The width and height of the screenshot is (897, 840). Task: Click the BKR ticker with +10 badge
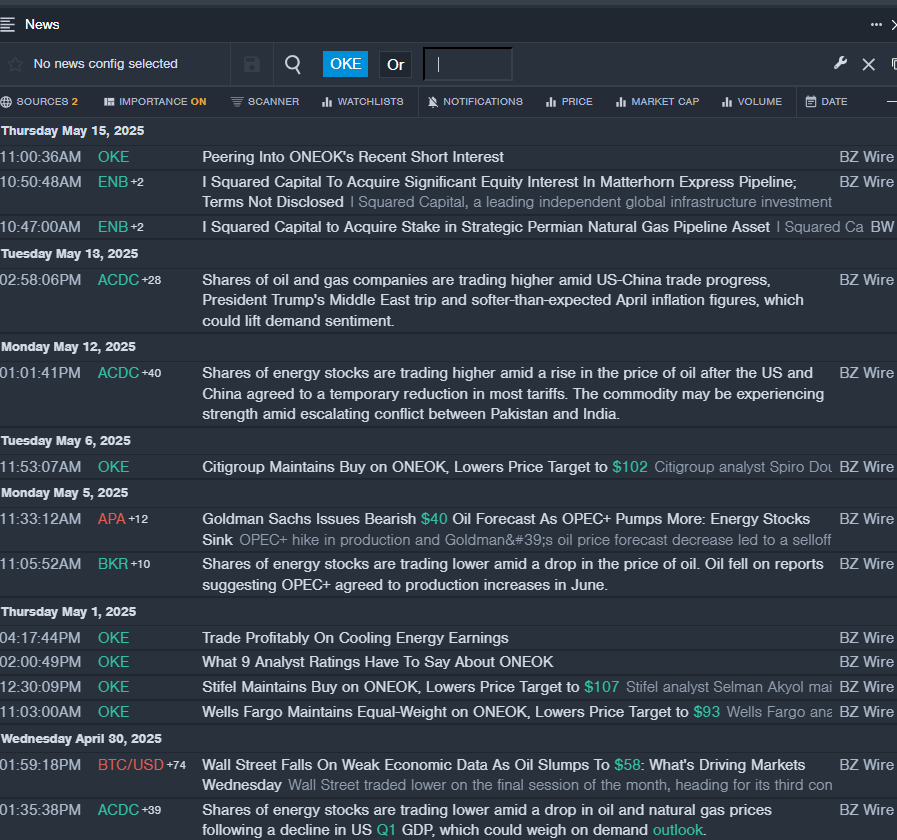pyautogui.click(x=113, y=564)
